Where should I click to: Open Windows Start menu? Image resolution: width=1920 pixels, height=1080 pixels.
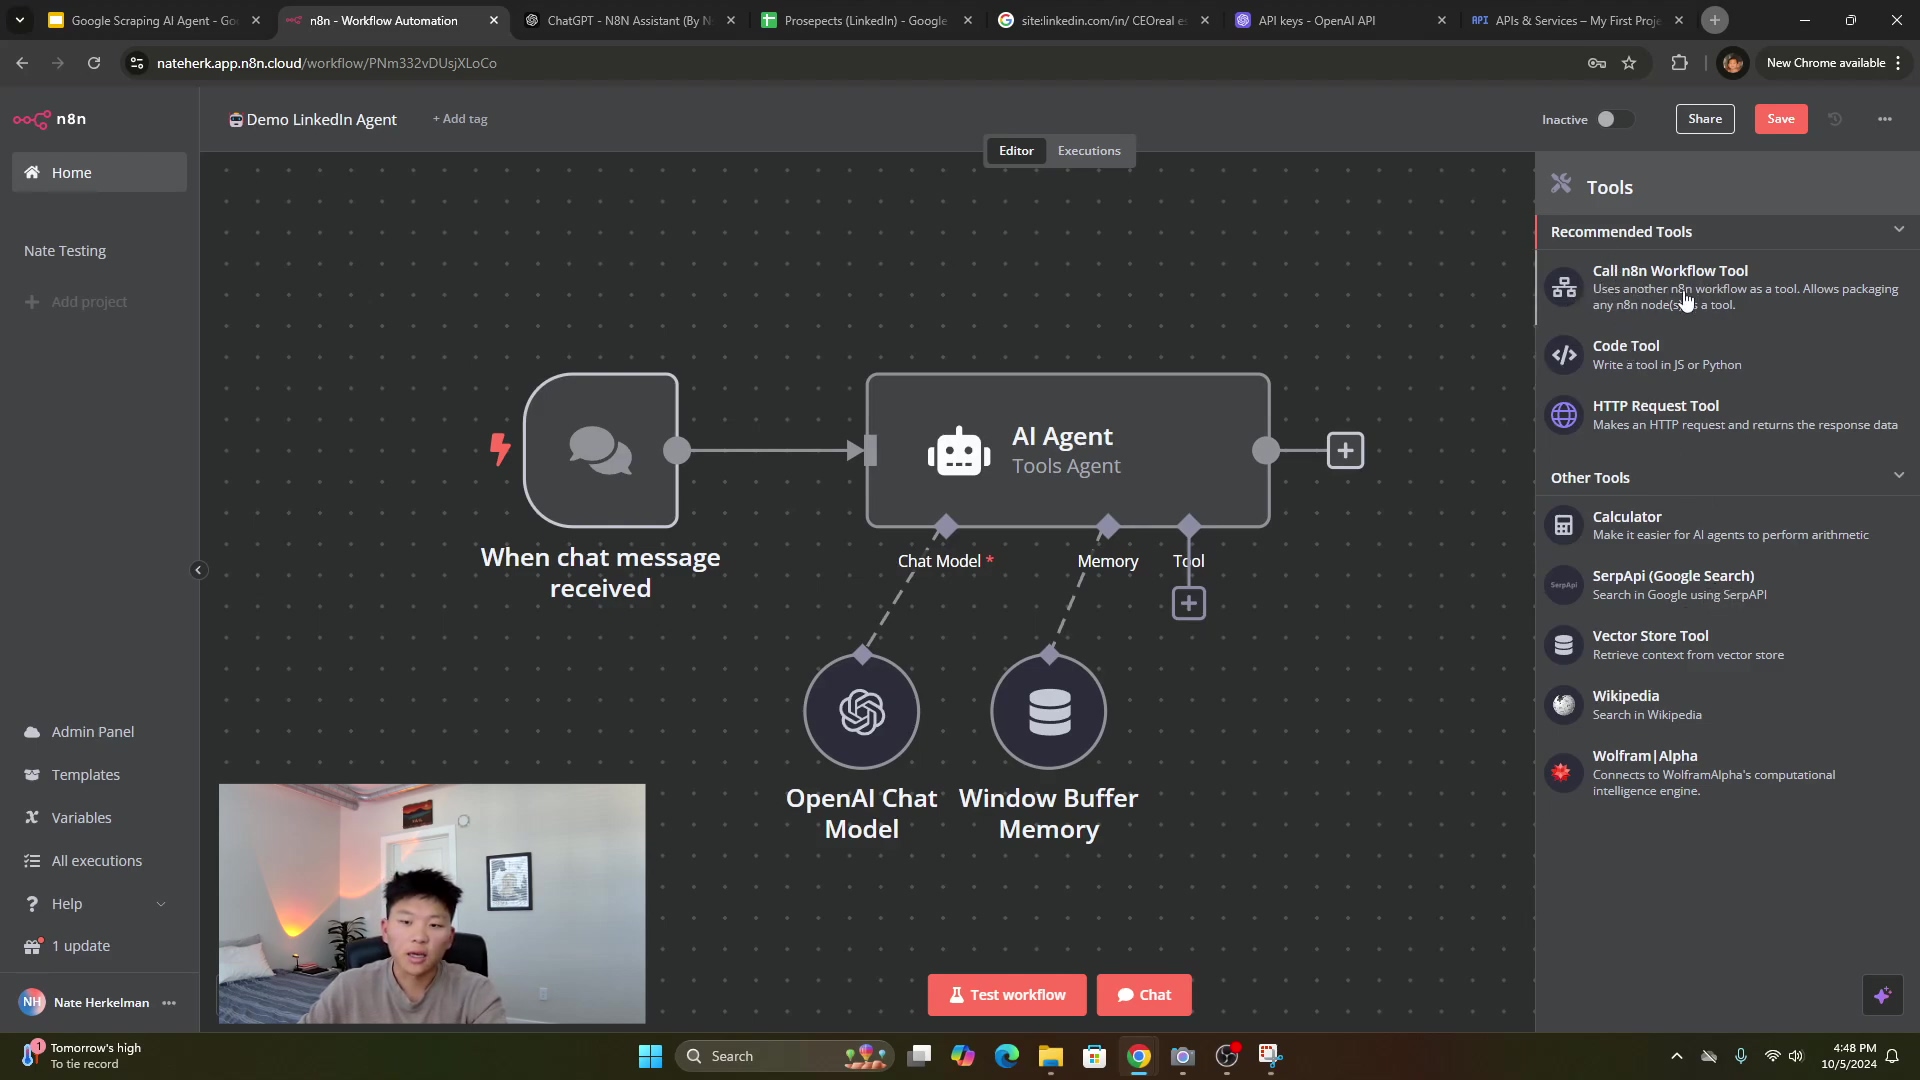650,1056
